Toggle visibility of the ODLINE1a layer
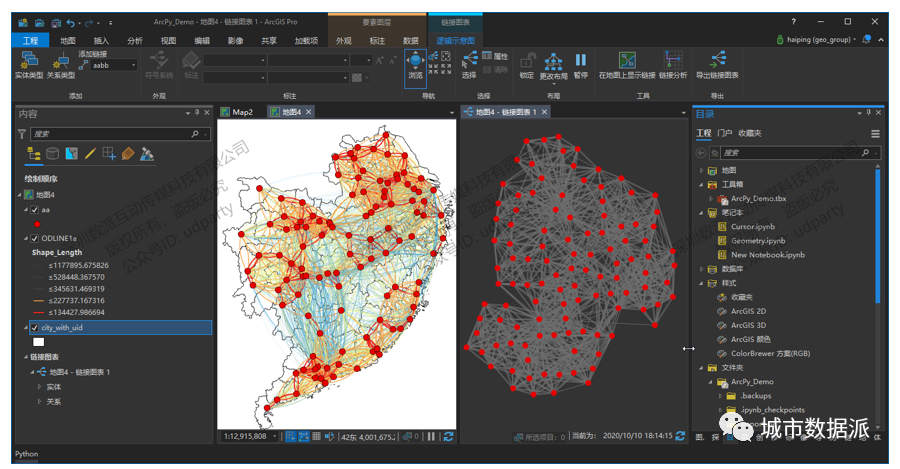900x469 pixels. tap(34, 238)
